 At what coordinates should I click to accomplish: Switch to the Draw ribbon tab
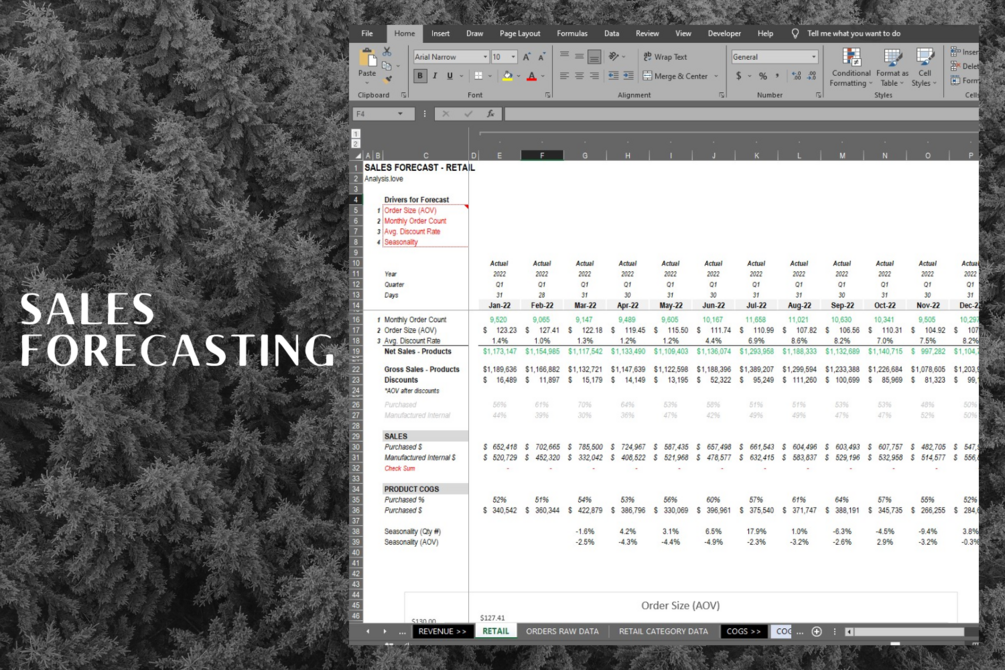[x=475, y=33]
